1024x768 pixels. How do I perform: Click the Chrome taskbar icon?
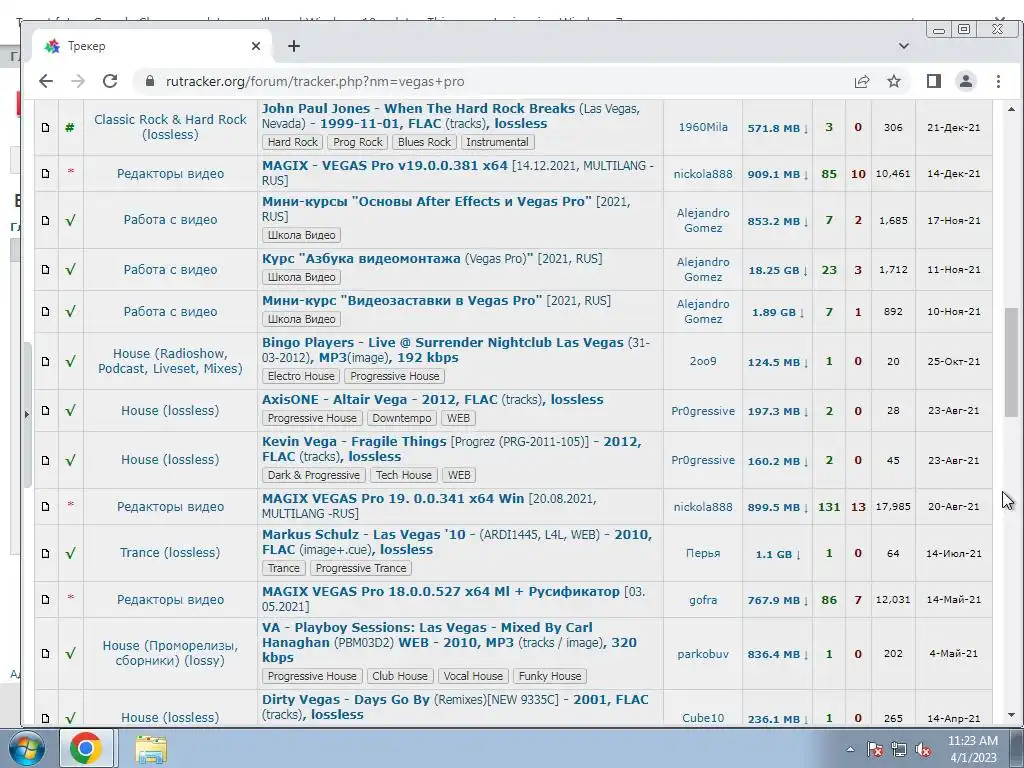pyautogui.click(x=86, y=748)
